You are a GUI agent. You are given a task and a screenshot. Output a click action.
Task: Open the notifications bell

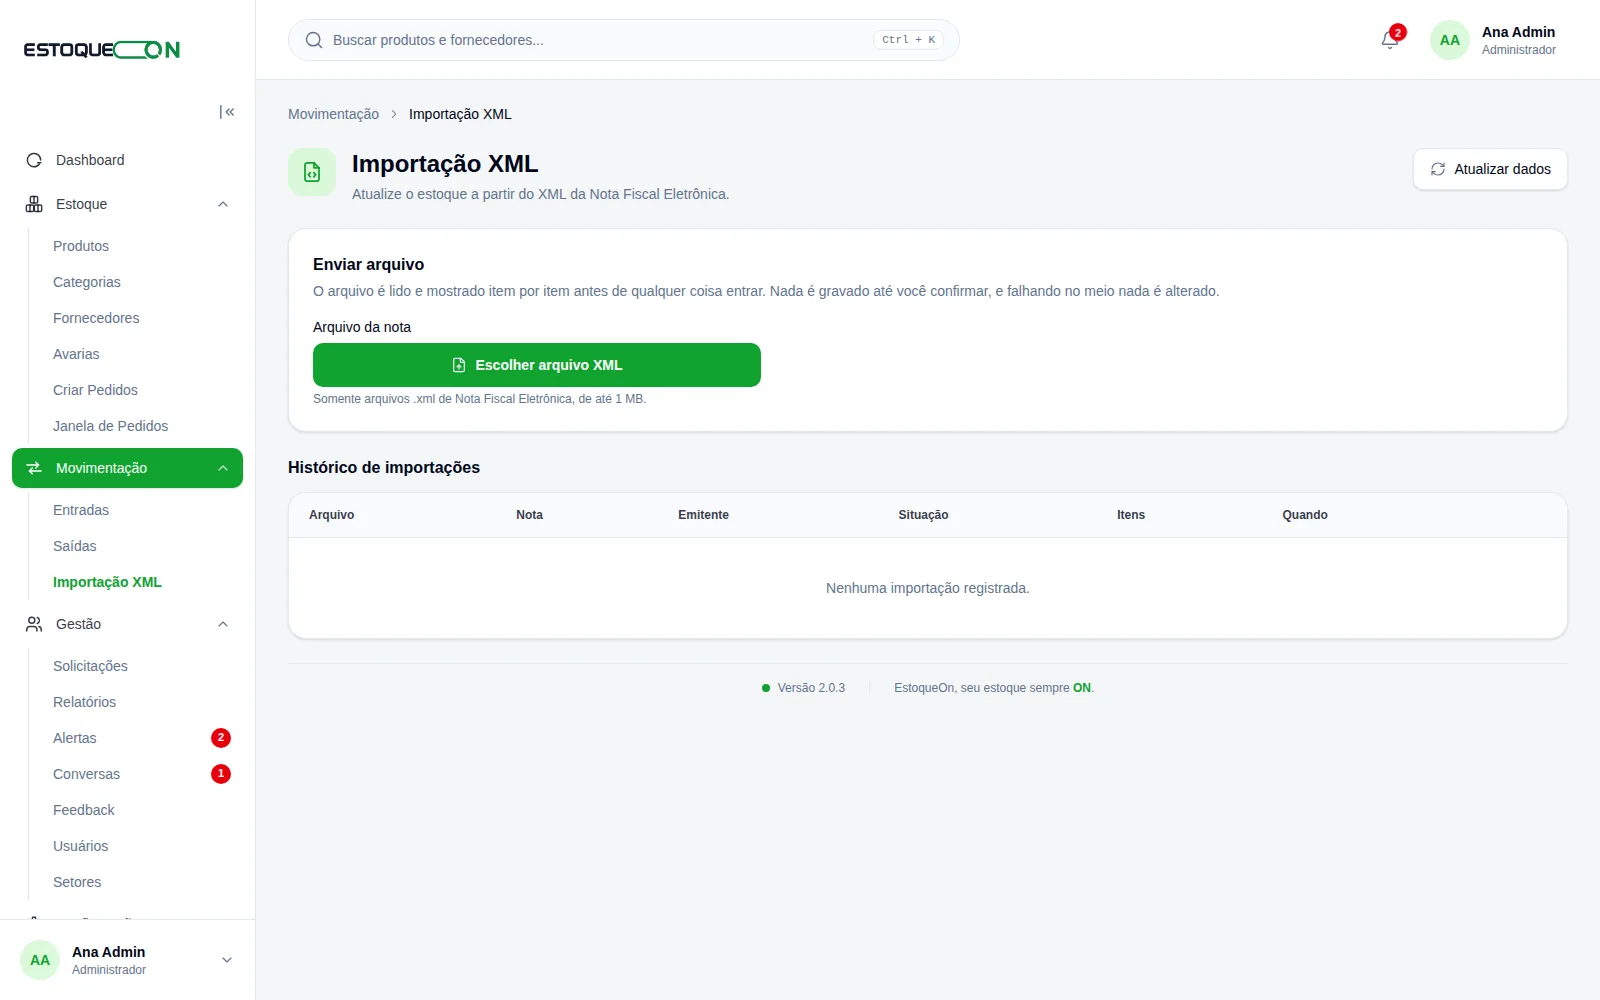(1390, 40)
